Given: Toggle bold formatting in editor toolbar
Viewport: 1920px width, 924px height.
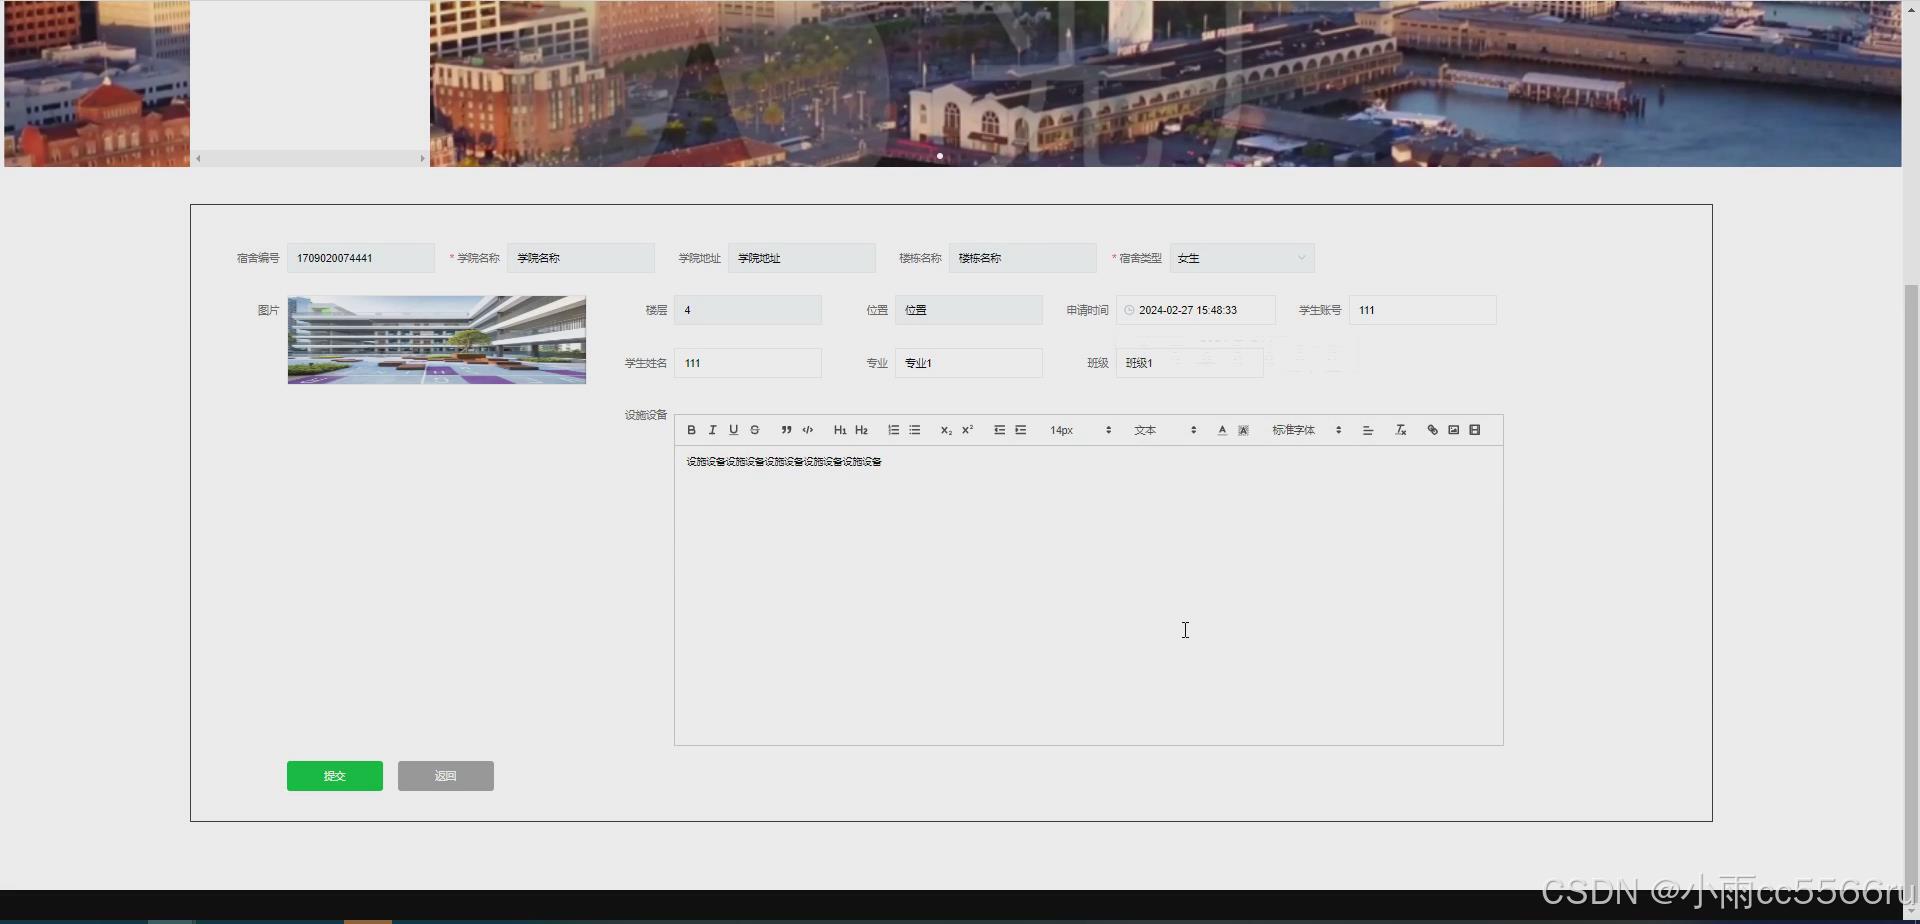Looking at the screenshot, I should click(691, 430).
